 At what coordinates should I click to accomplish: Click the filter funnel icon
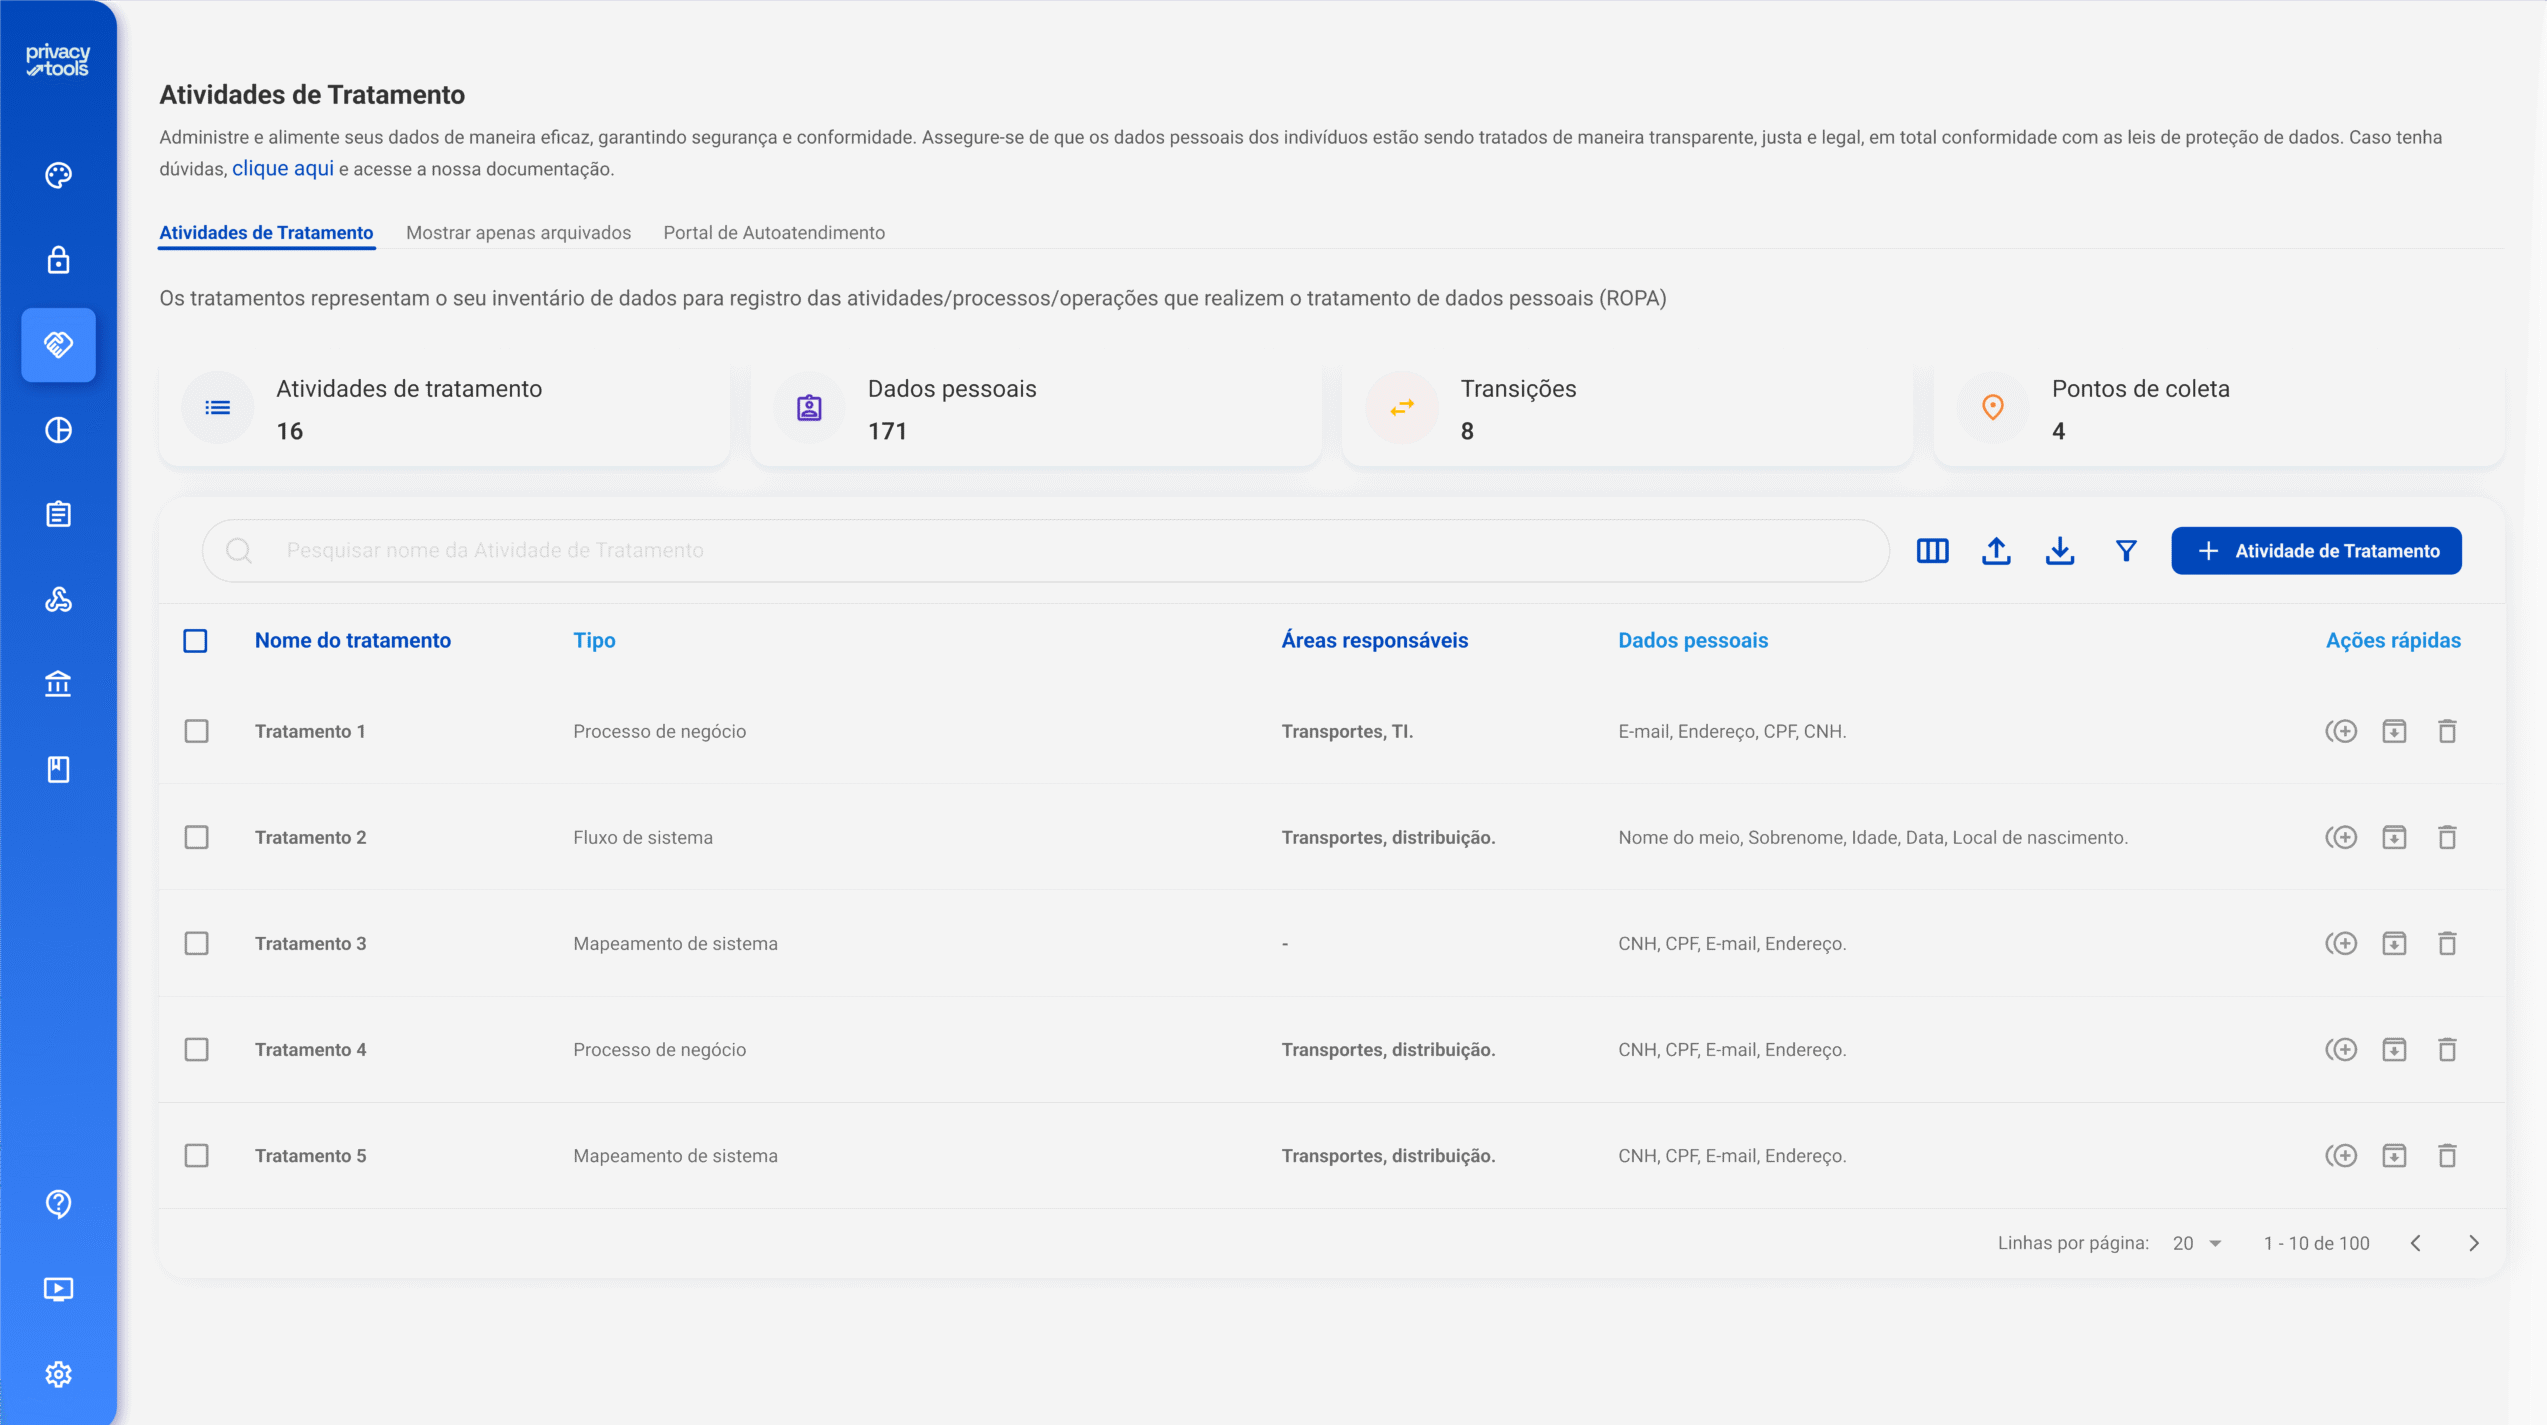click(2126, 551)
